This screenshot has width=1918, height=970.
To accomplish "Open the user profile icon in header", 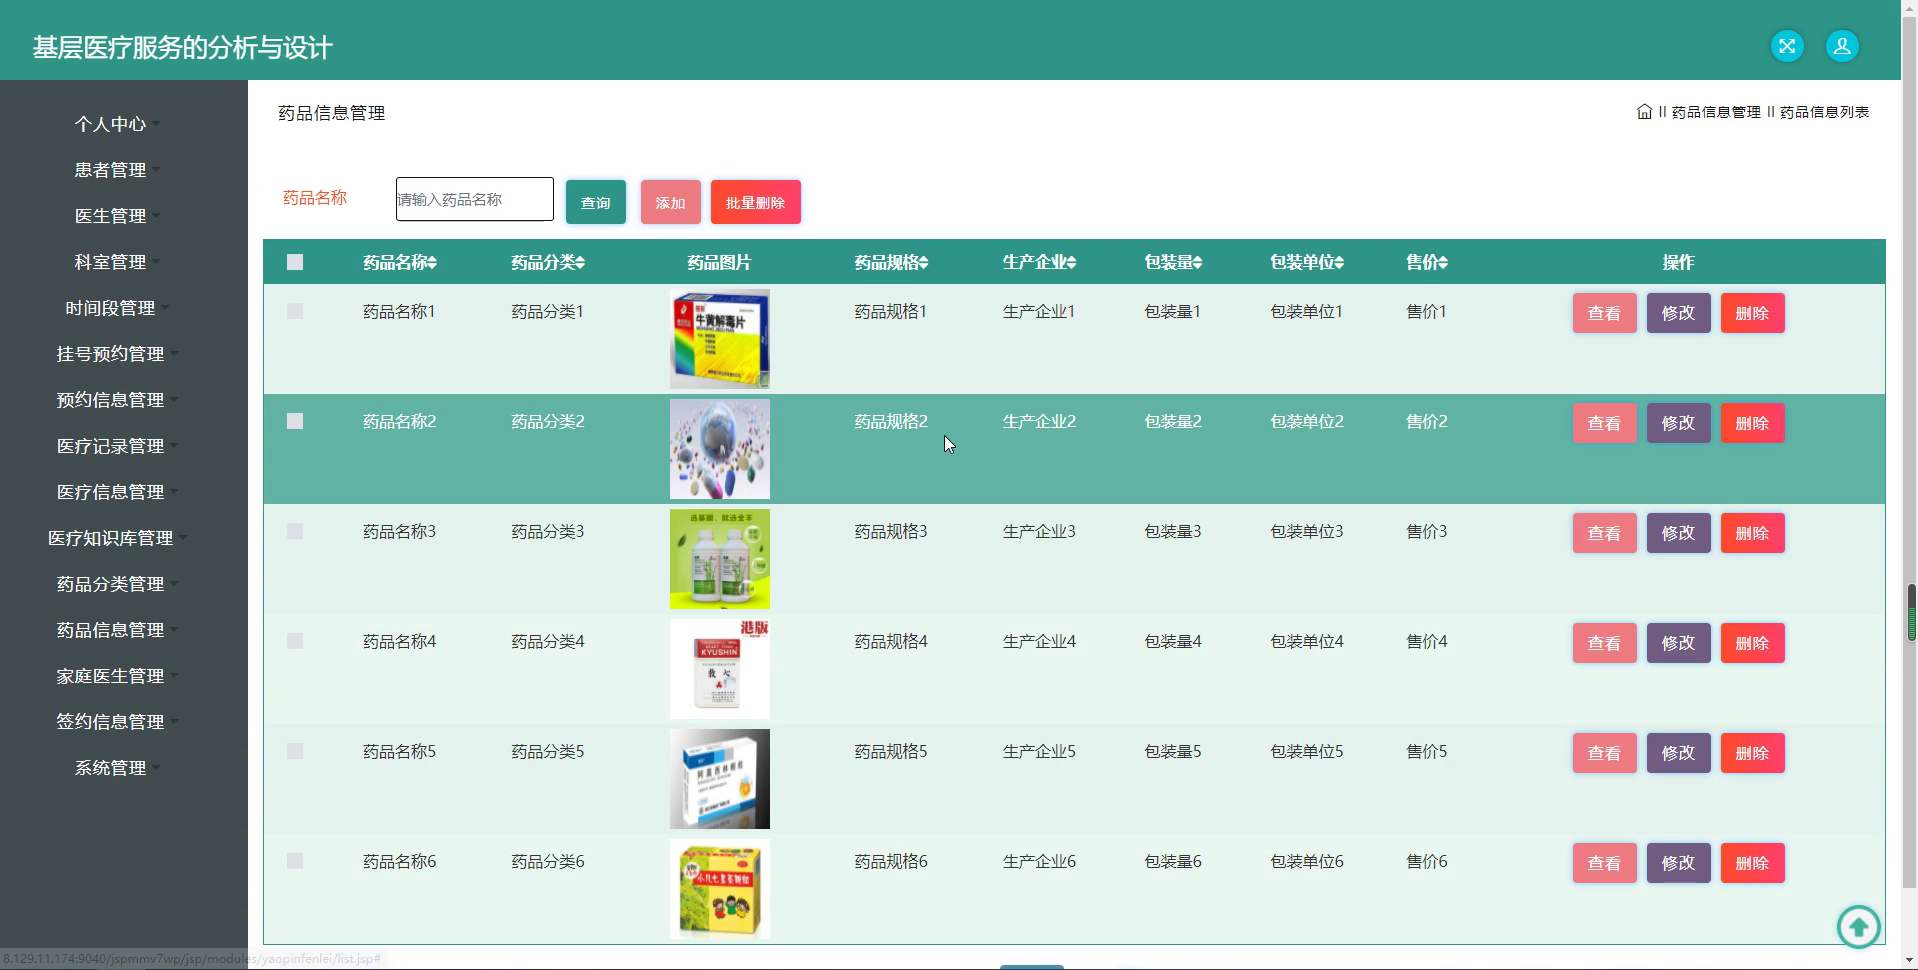I will [1842, 46].
